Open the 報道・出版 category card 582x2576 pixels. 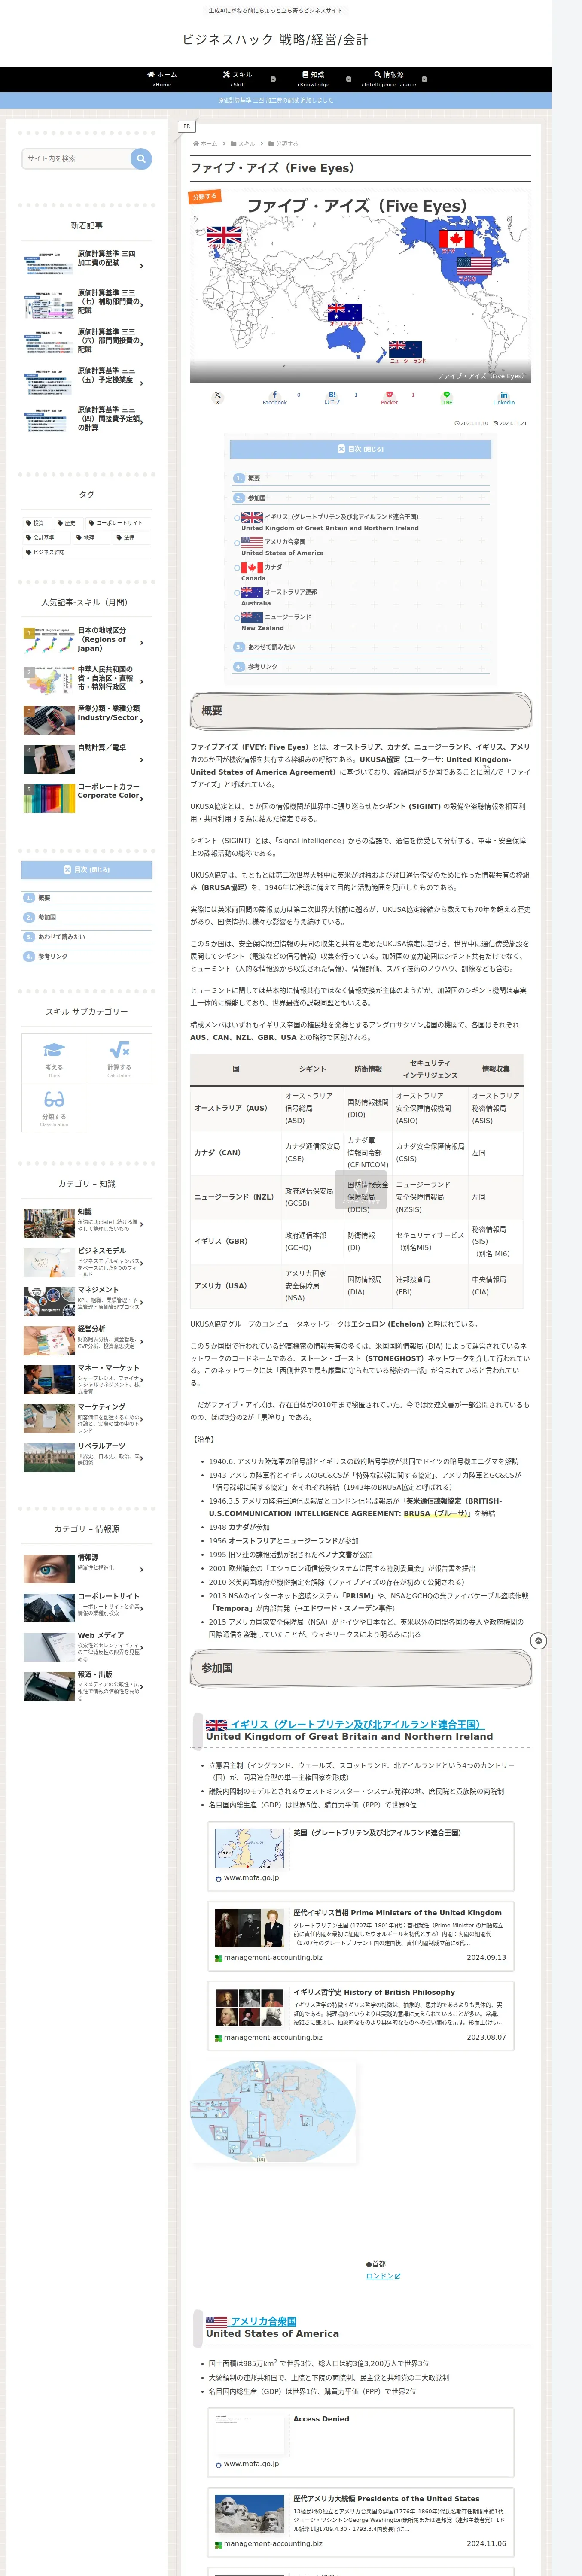87,1685
